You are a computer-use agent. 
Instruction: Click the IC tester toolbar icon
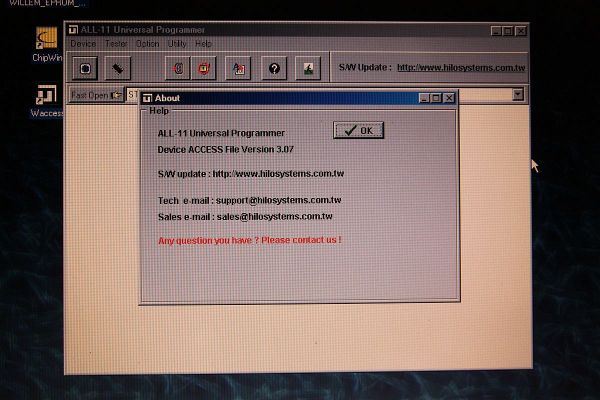click(118, 69)
